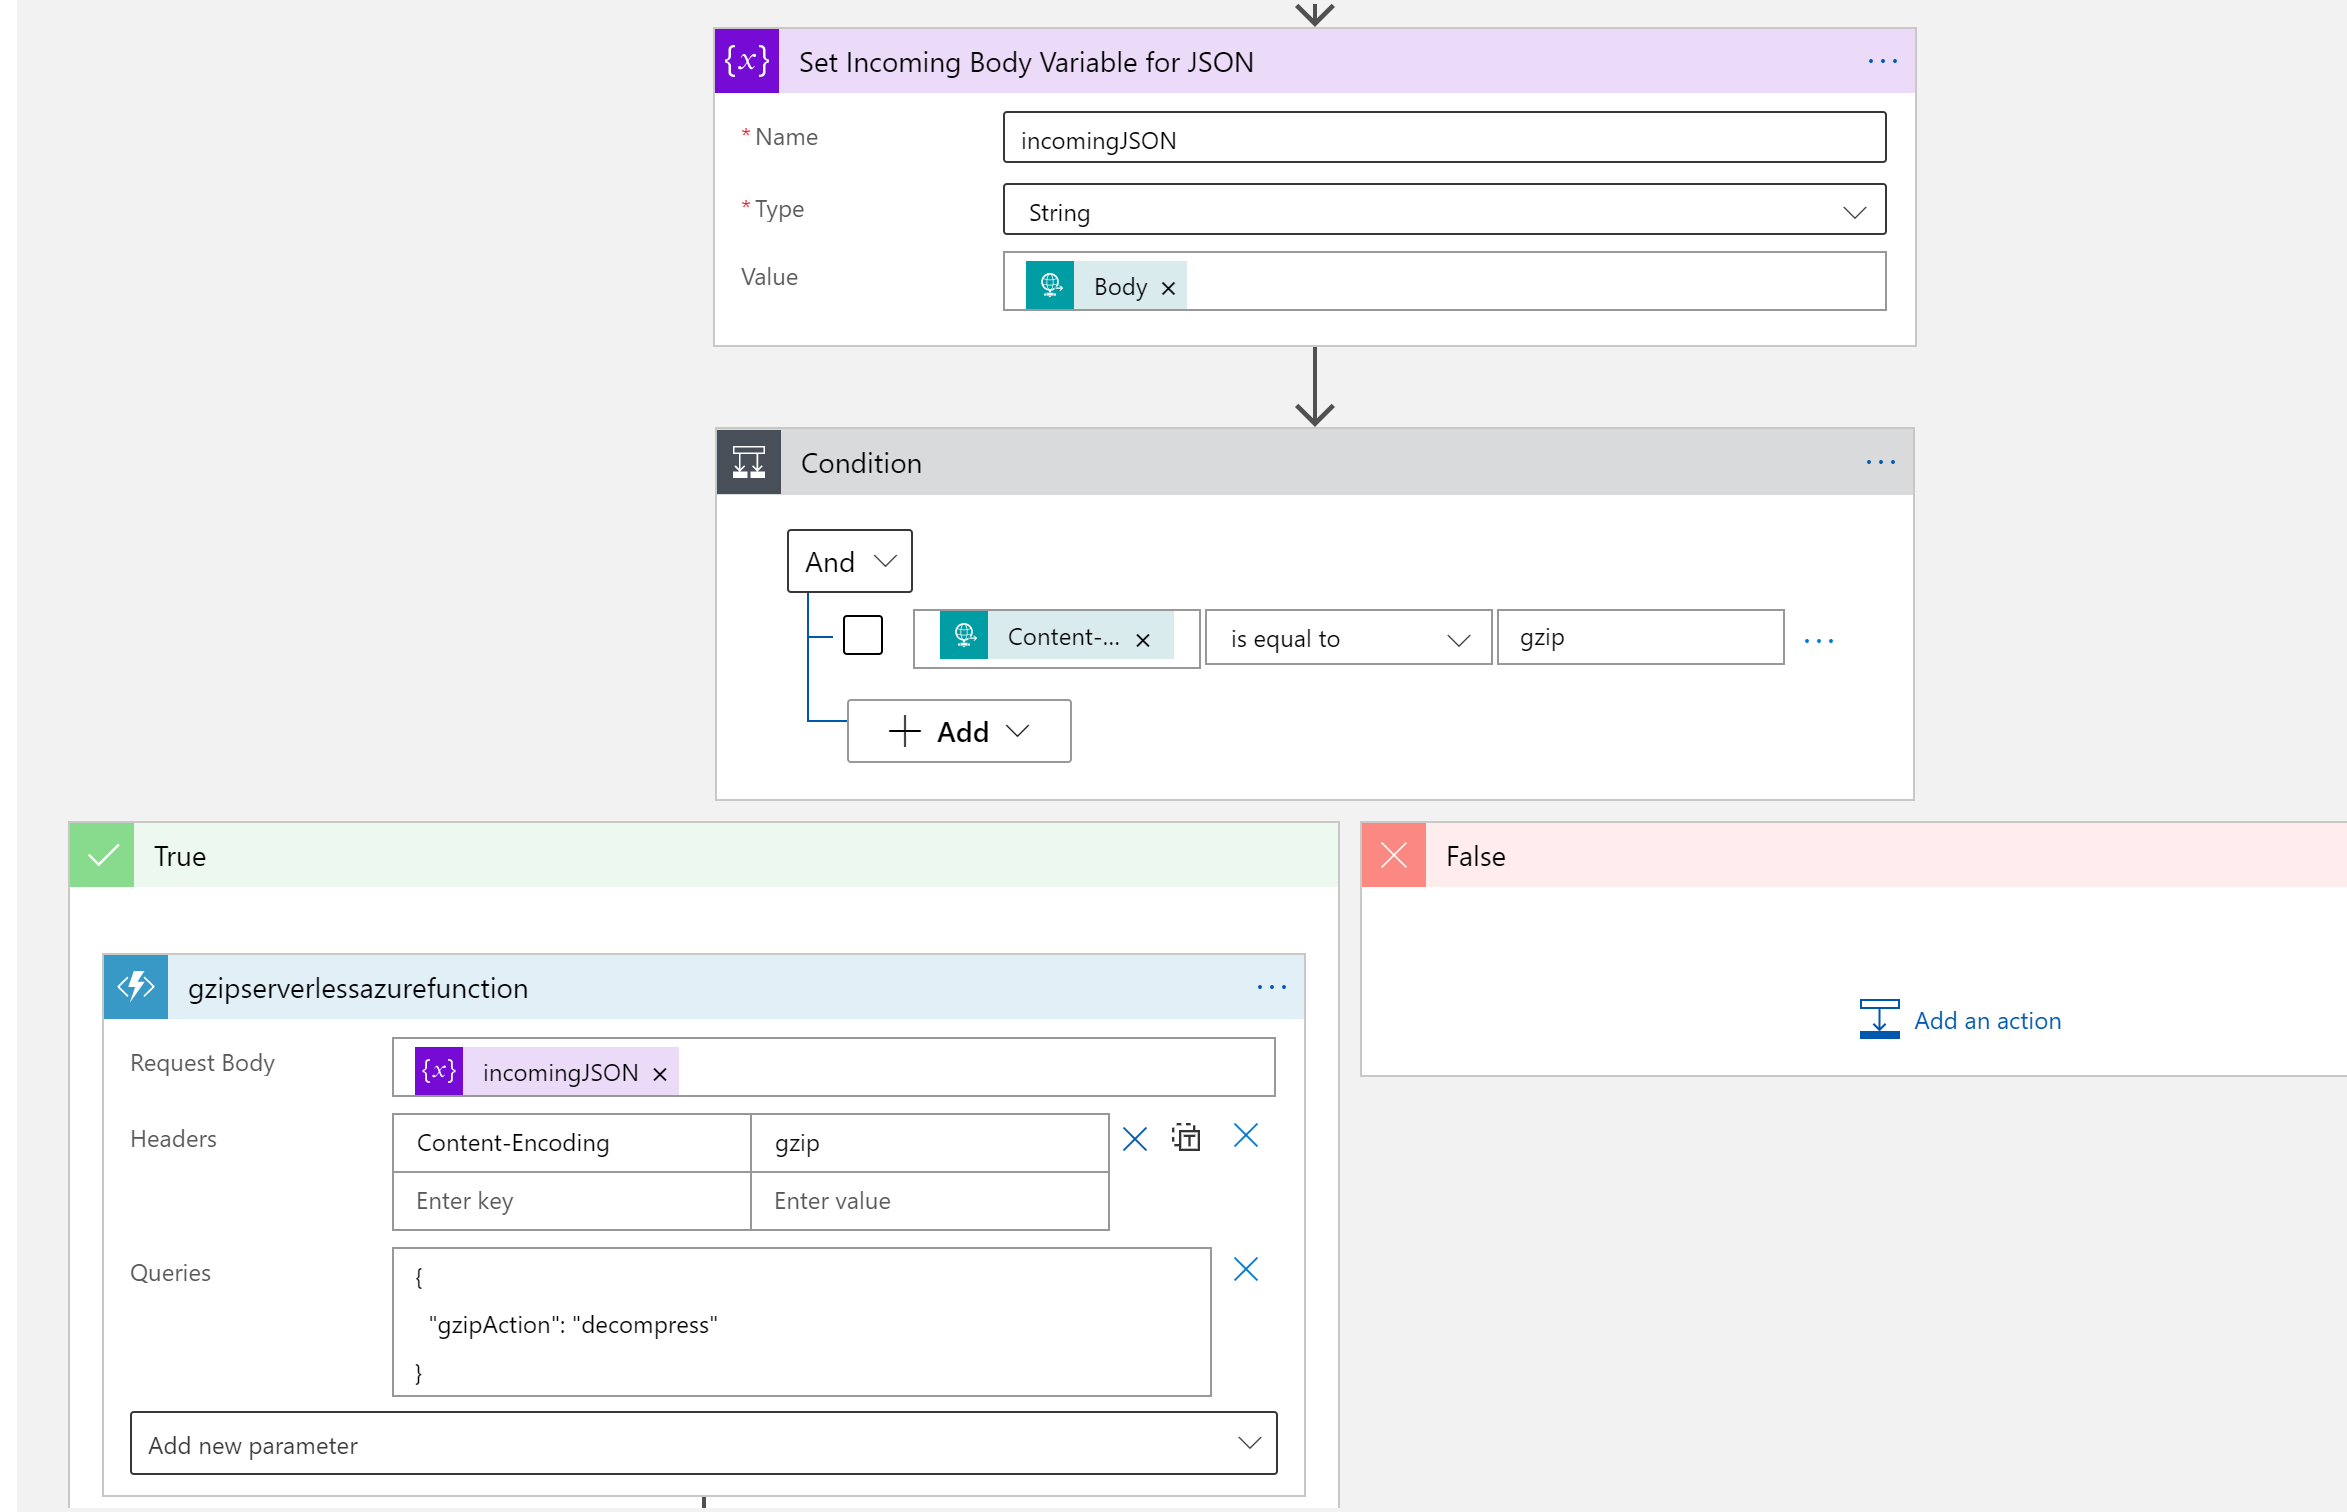
Task: Open the Condition card ellipsis menu
Action: pos(1880,462)
